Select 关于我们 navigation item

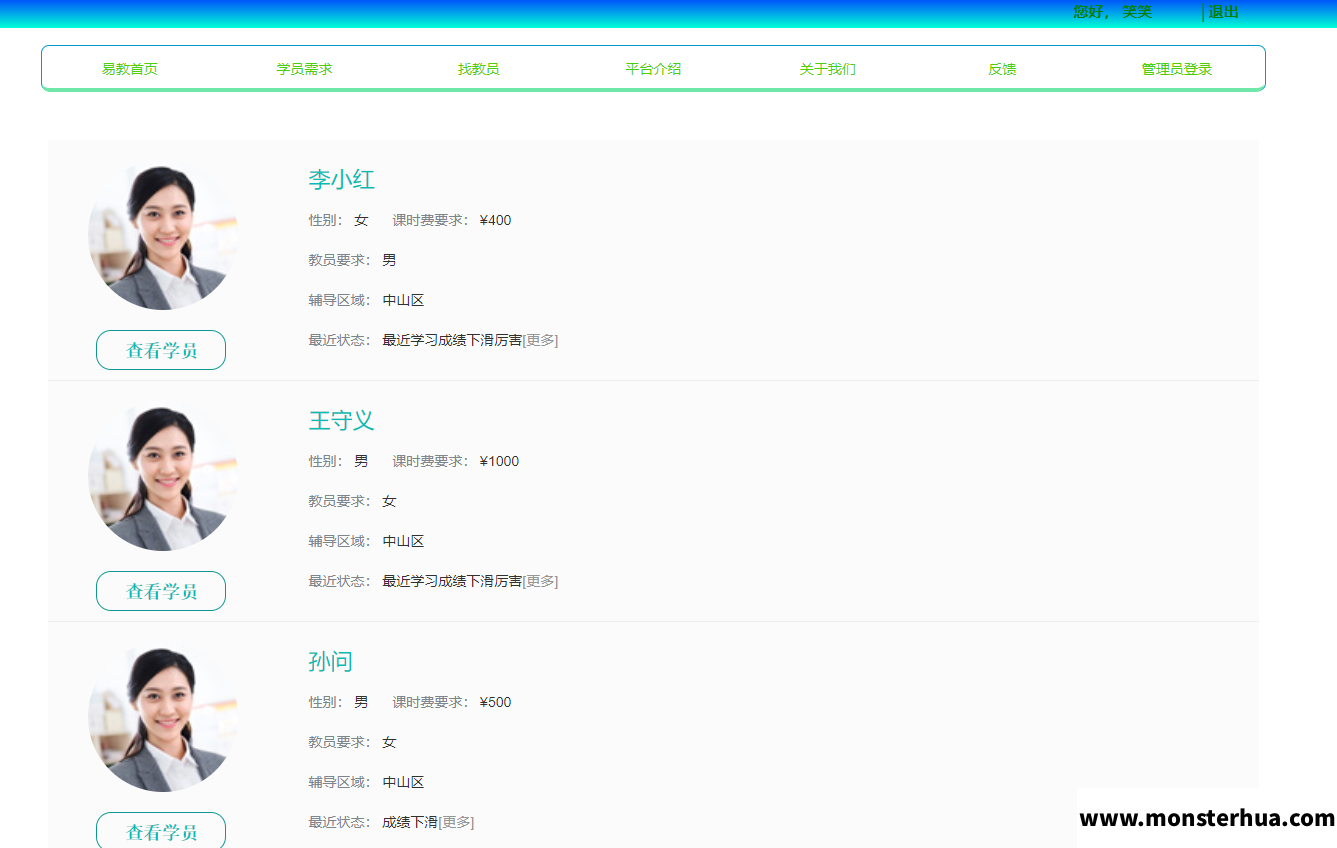click(x=828, y=69)
